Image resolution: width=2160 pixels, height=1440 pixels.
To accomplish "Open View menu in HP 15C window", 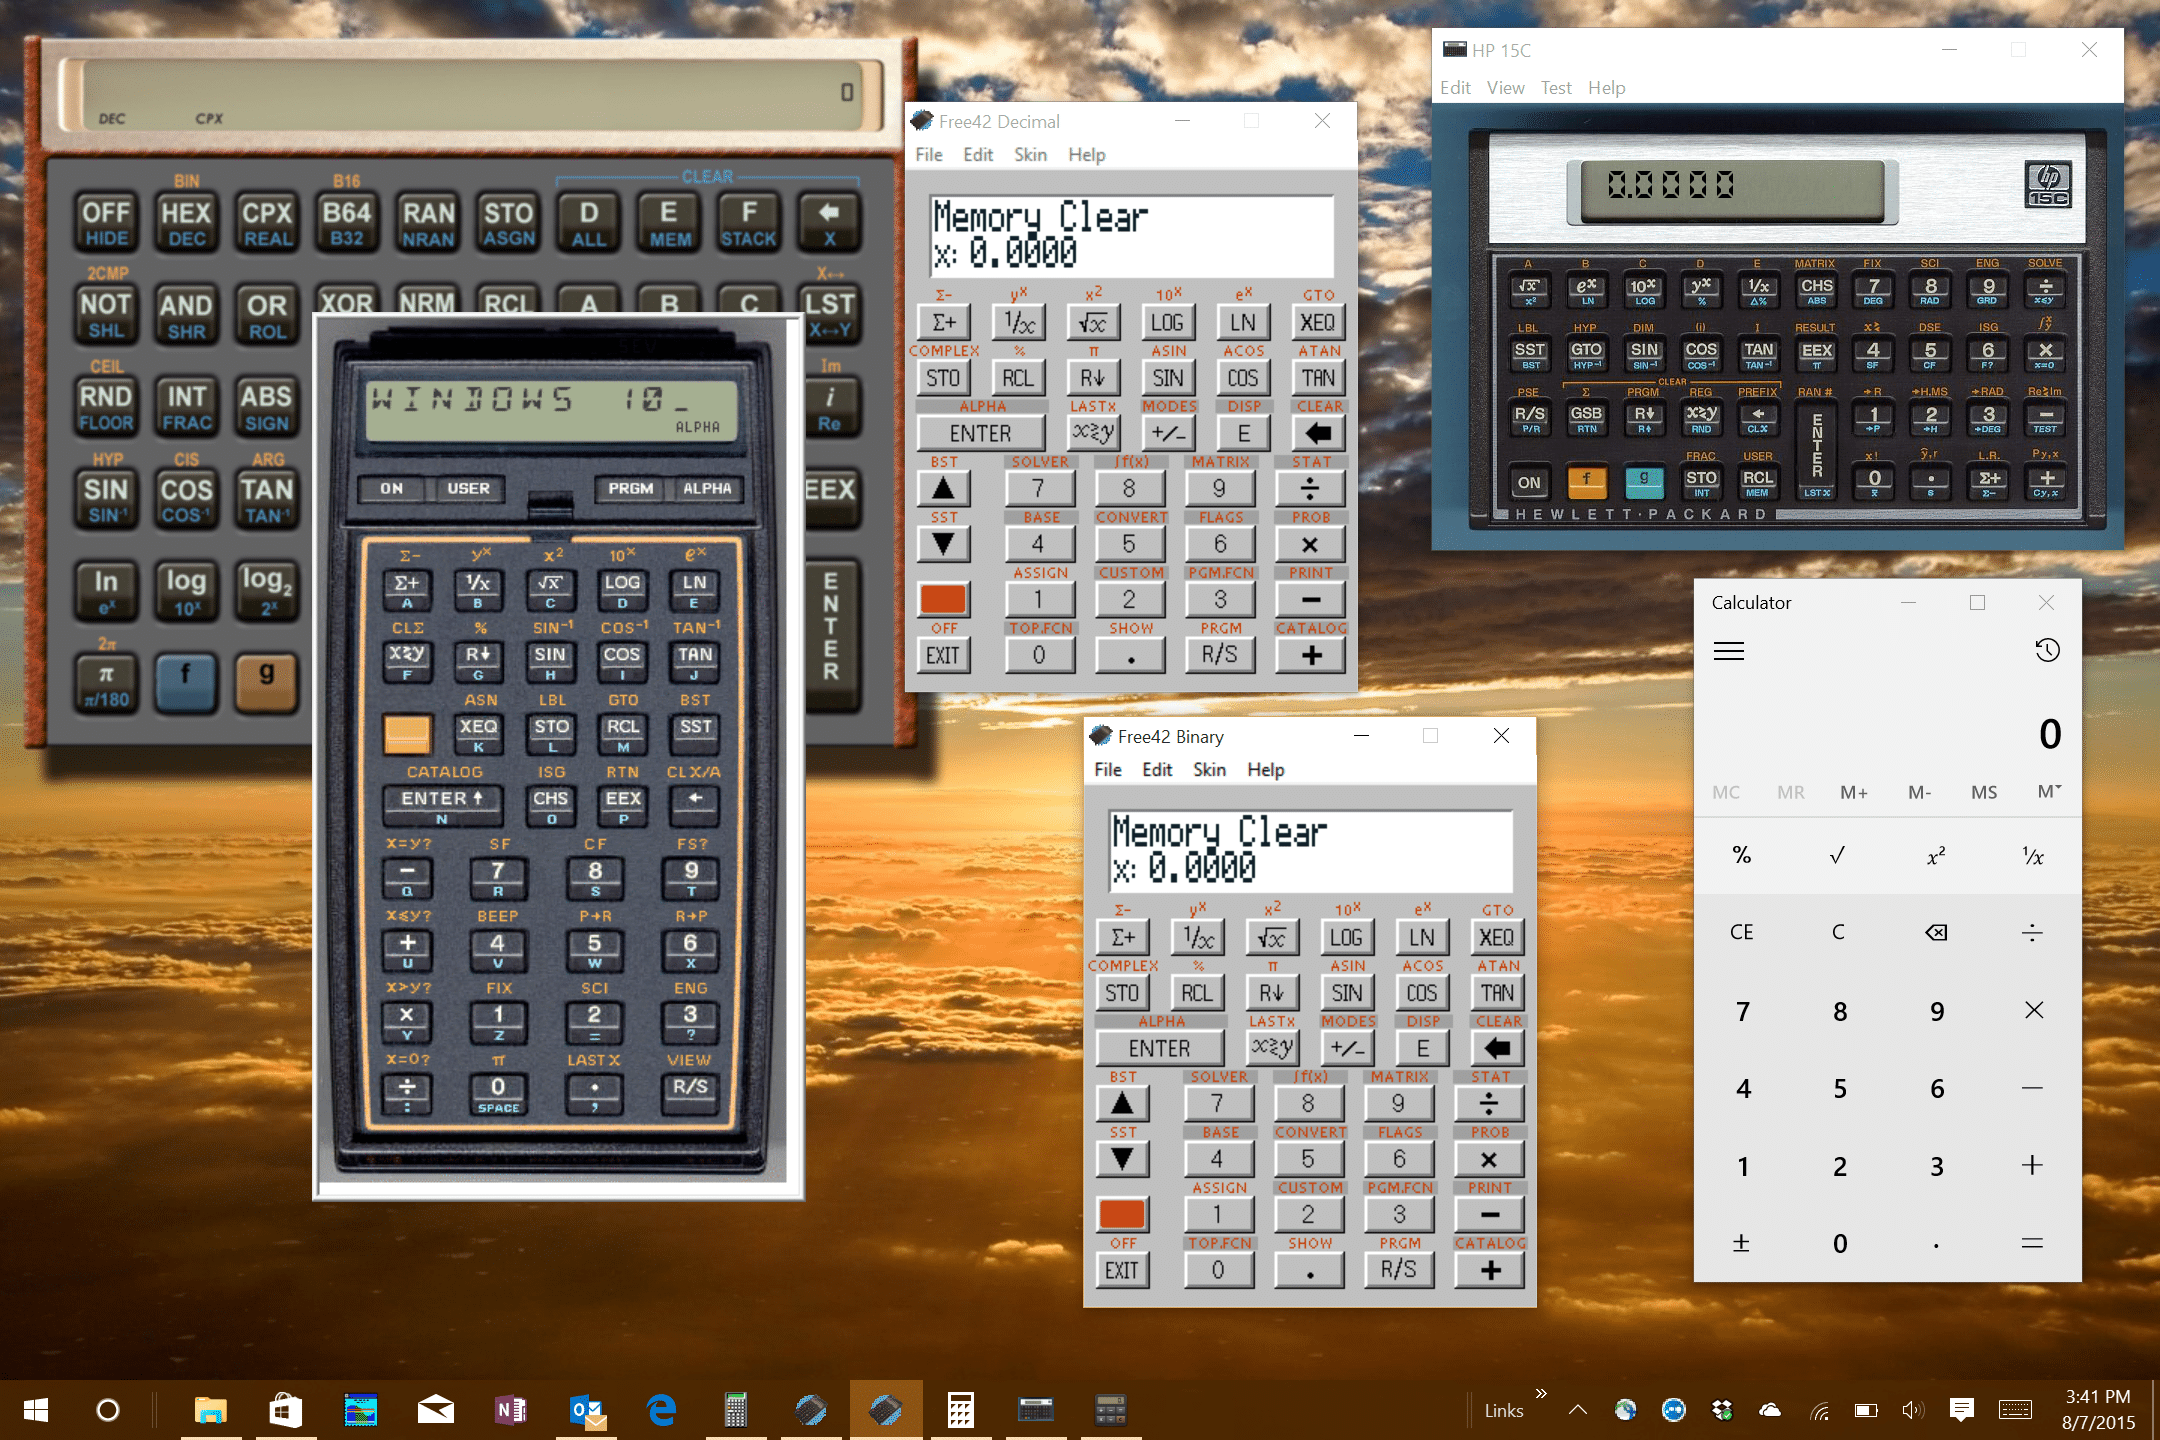I will (1505, 87).
